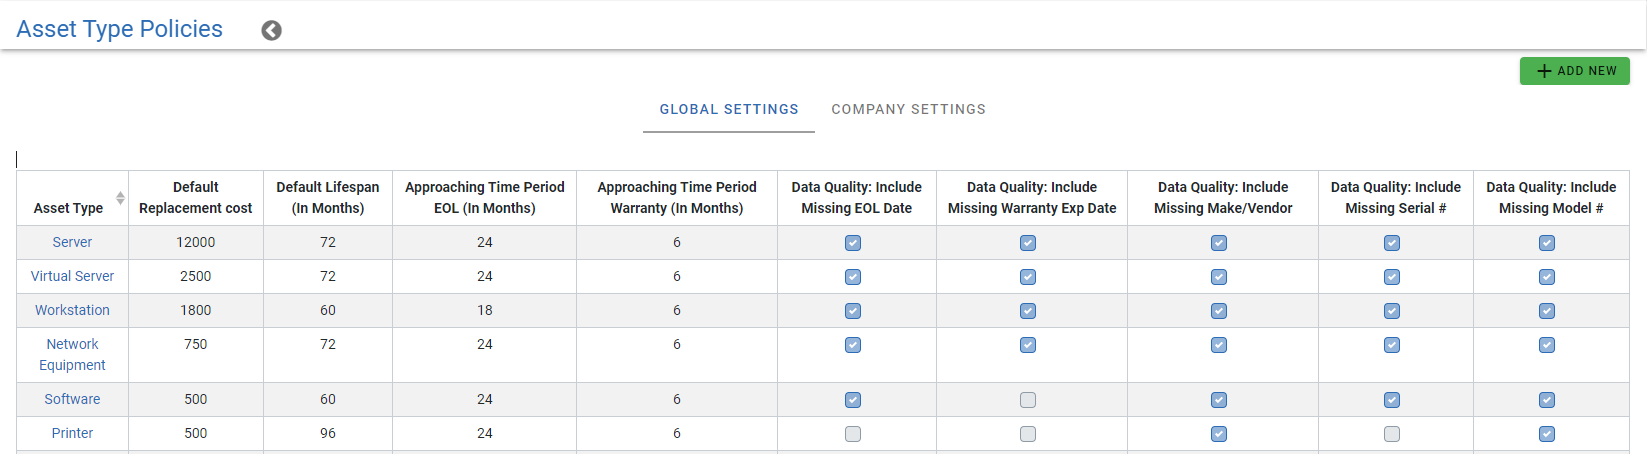Uncheck Missing Model # for Workstation
This screenshot has width=1647, height=454.
tap(1546, 311)
